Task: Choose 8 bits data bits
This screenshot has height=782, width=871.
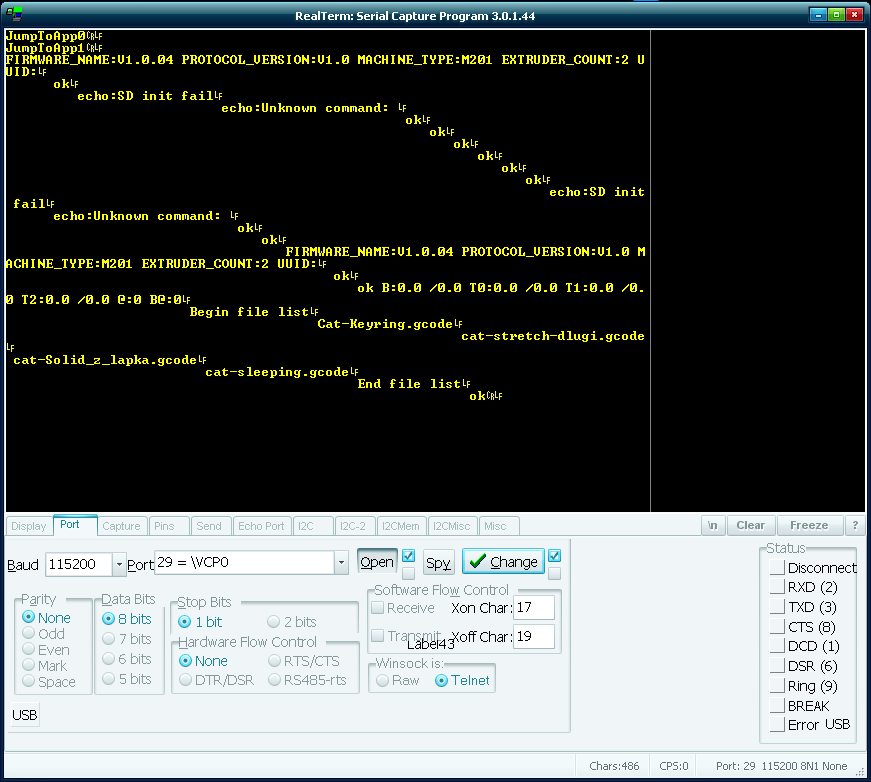Action: coord(127,619)
